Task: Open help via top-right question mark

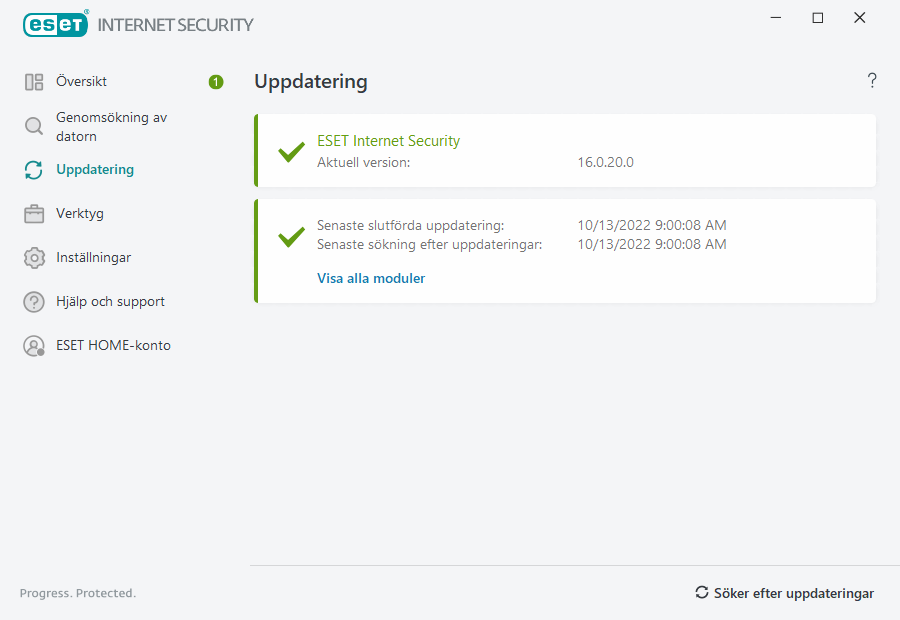Action: tap(872, 81)
